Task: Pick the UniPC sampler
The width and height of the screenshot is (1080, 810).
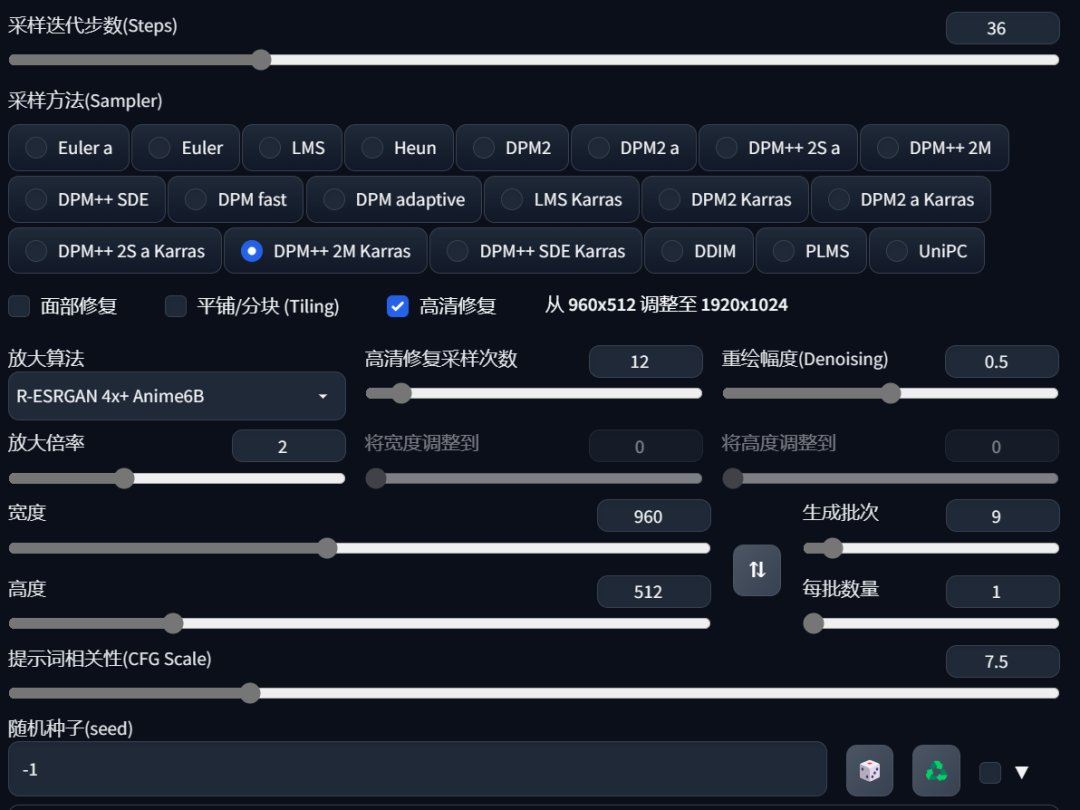Action: (898, 251)
